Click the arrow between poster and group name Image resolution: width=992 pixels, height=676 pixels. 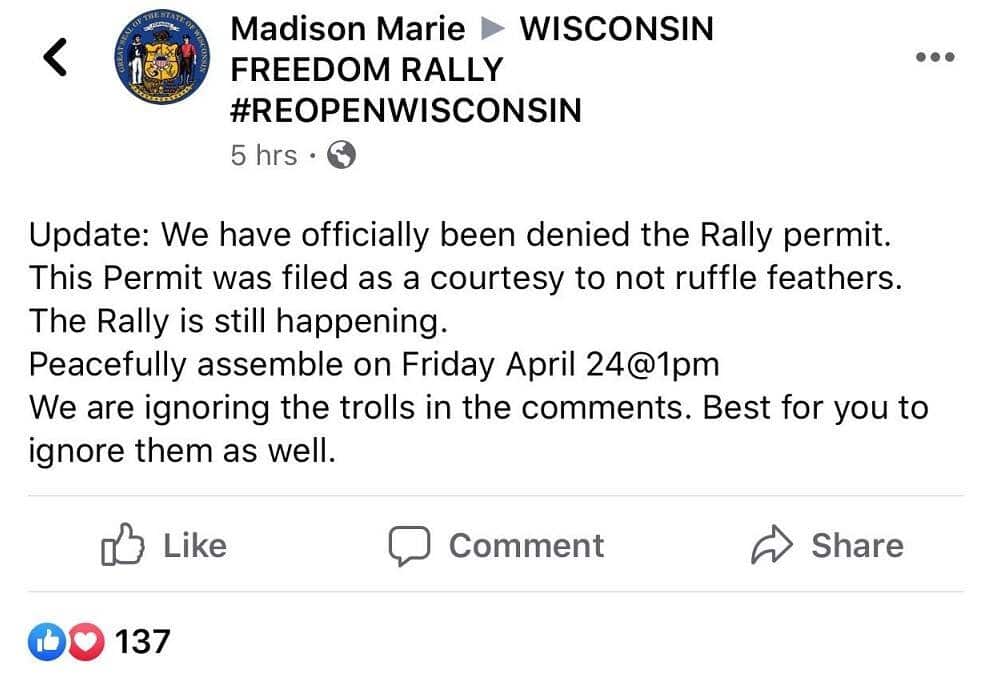(490, 29)
